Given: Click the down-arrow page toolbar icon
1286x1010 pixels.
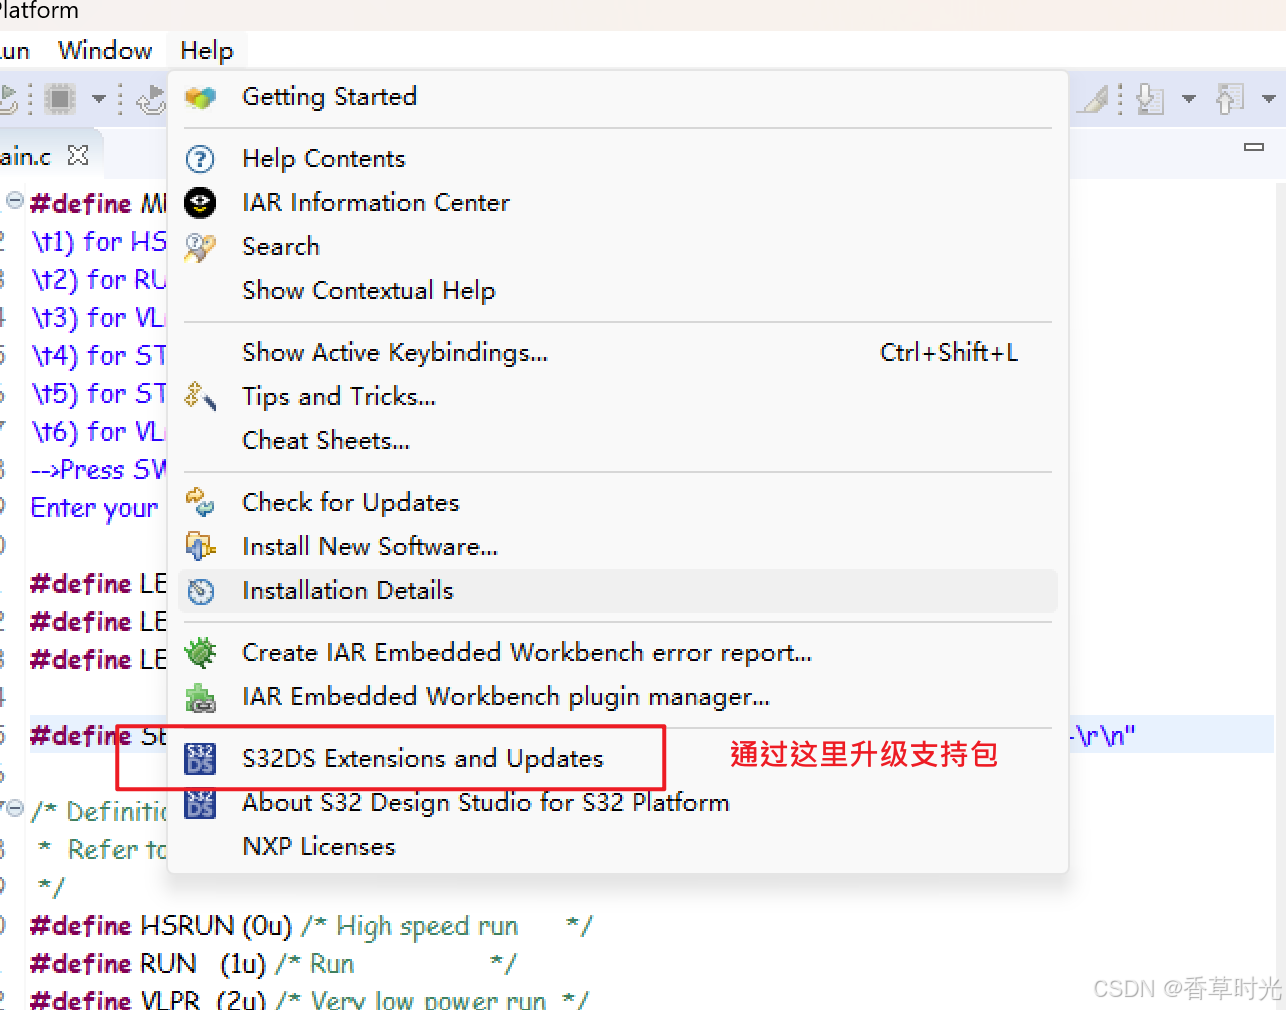Looking at the screenshot, I should (x=1152, y=99).
